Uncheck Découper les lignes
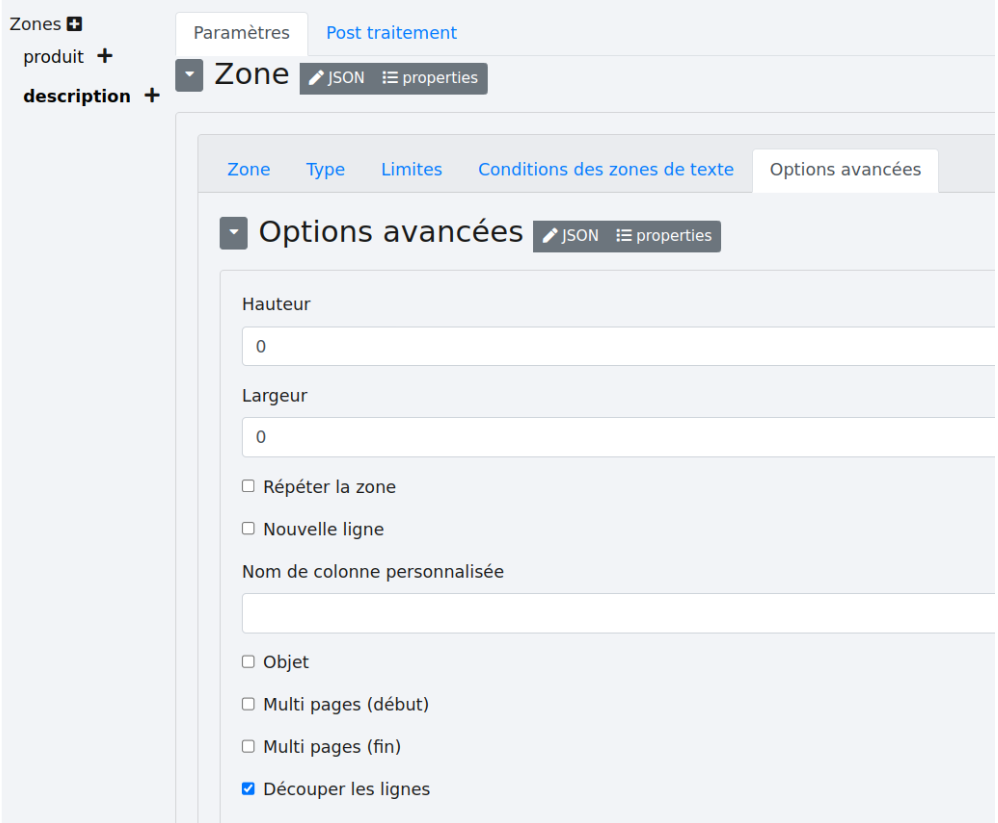Screen dimensions: 998x823 coord(248,789)
